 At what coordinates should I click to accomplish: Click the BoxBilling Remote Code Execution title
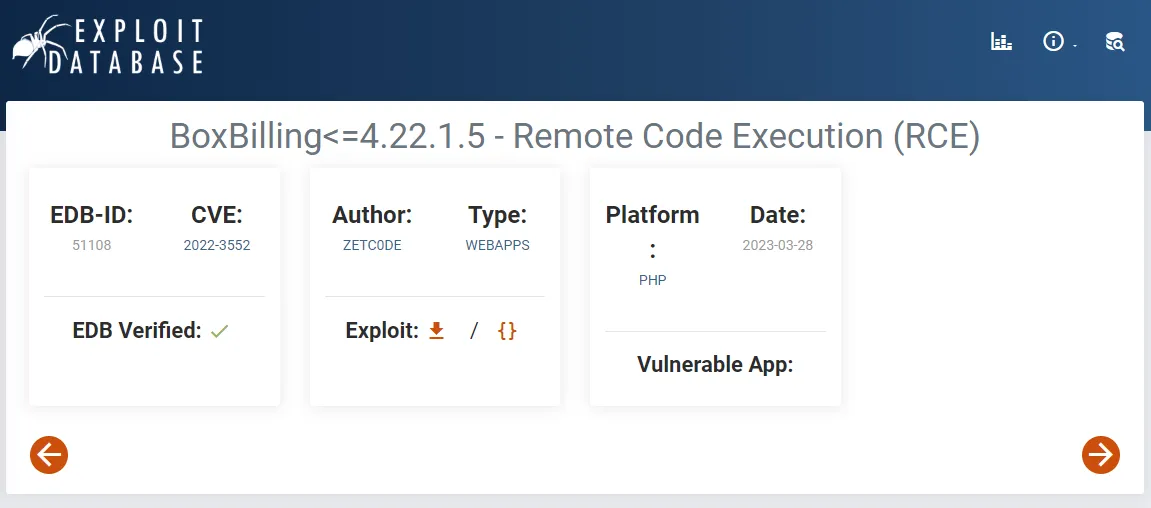pyautogui.click(x=575, y=136)
